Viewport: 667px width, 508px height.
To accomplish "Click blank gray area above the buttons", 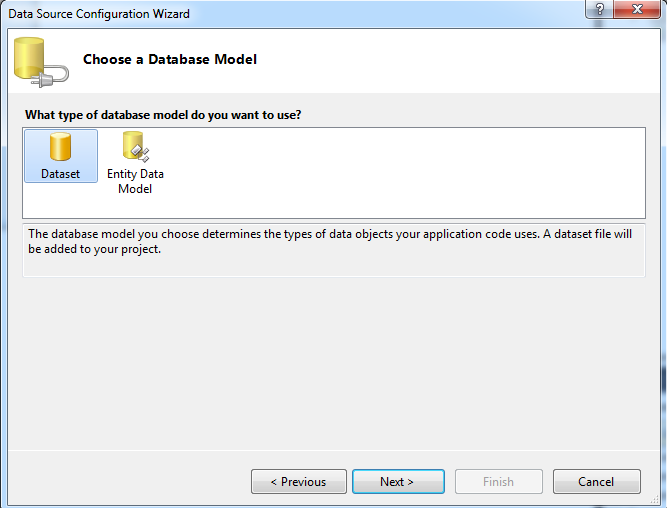I will pos(334,364).
